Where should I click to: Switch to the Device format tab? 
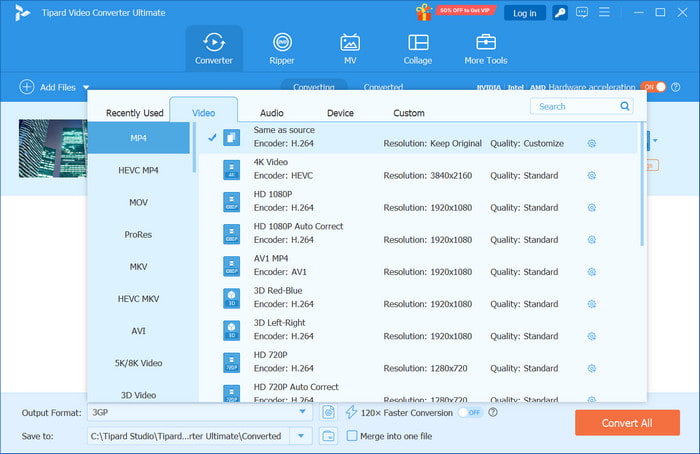(x=340, y=113)
